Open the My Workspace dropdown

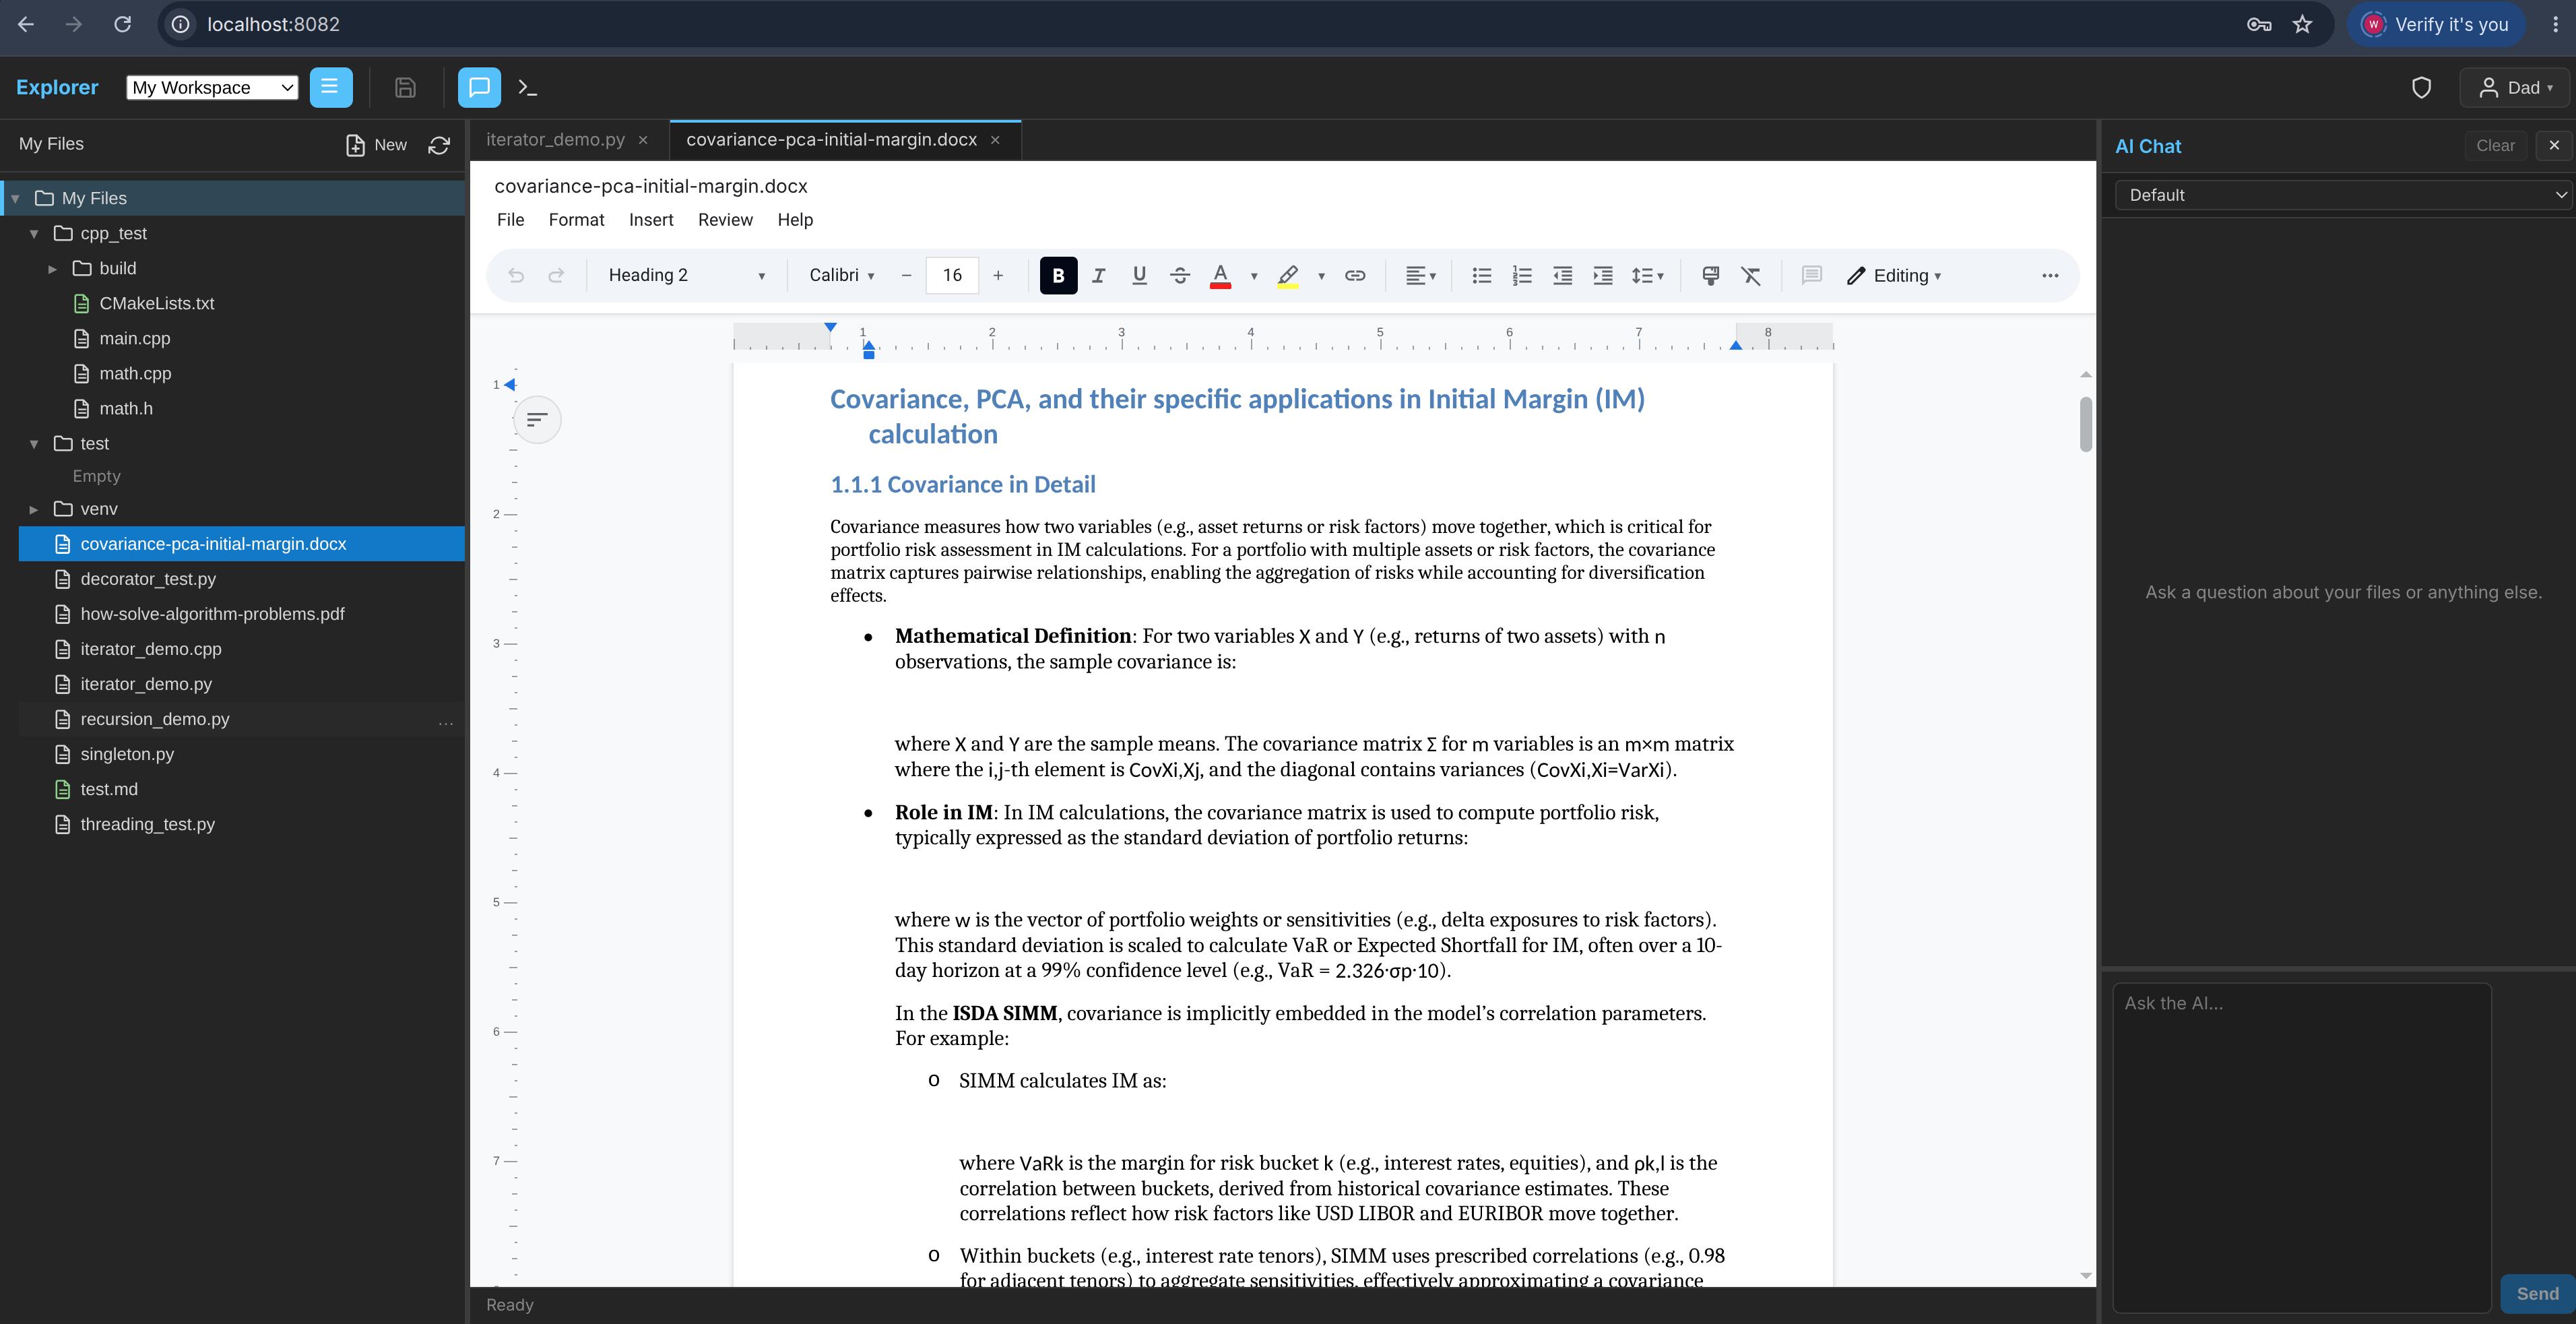click(212, 88)
